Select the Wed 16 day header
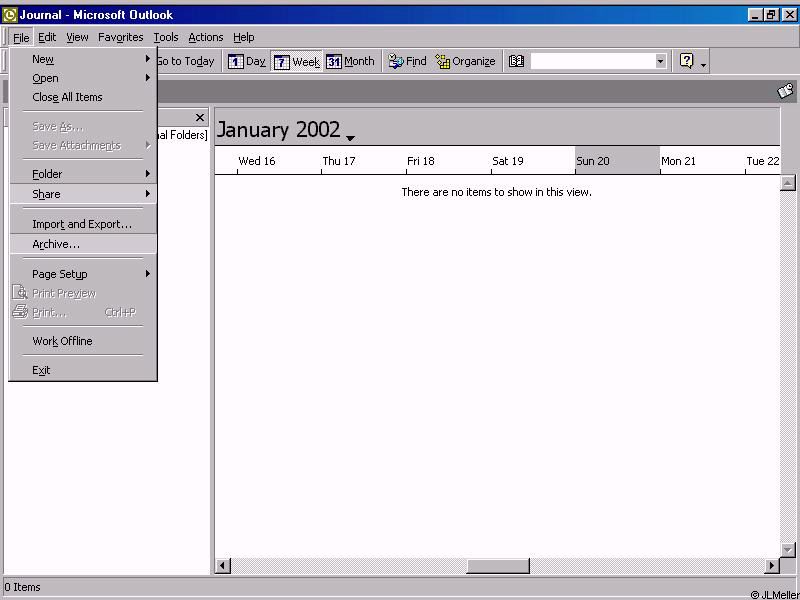Screen dimensions: 800x600 click(x=257, y=161)
